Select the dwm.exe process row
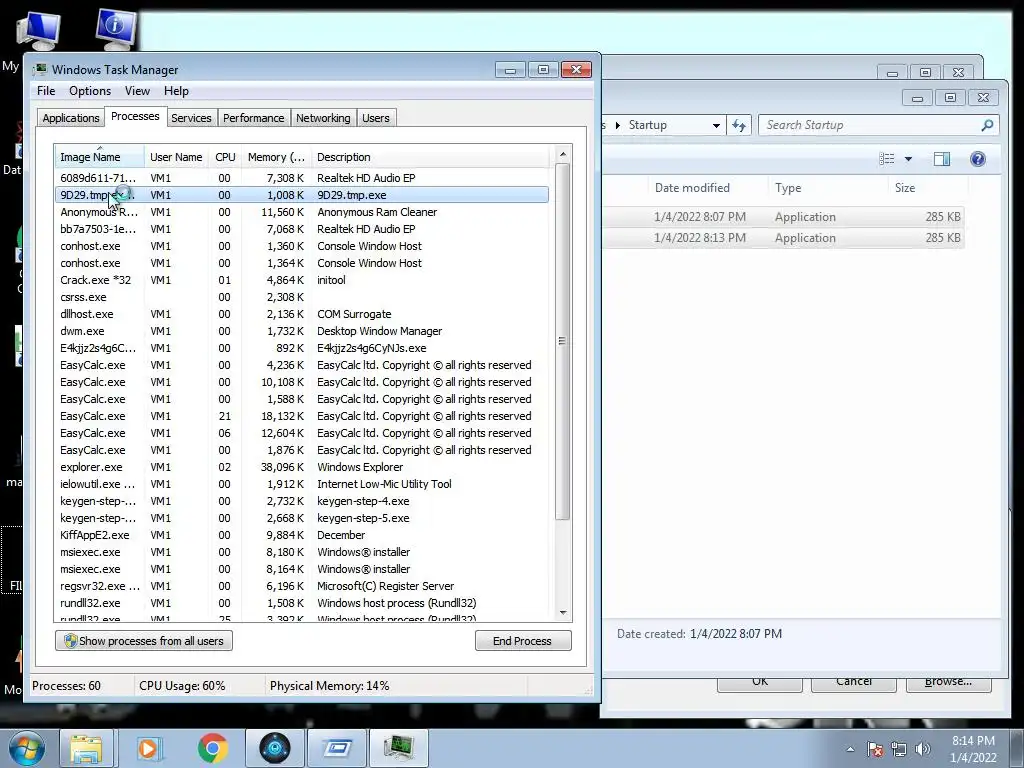This screenshot has width=1024, height=768. [301, 331]
